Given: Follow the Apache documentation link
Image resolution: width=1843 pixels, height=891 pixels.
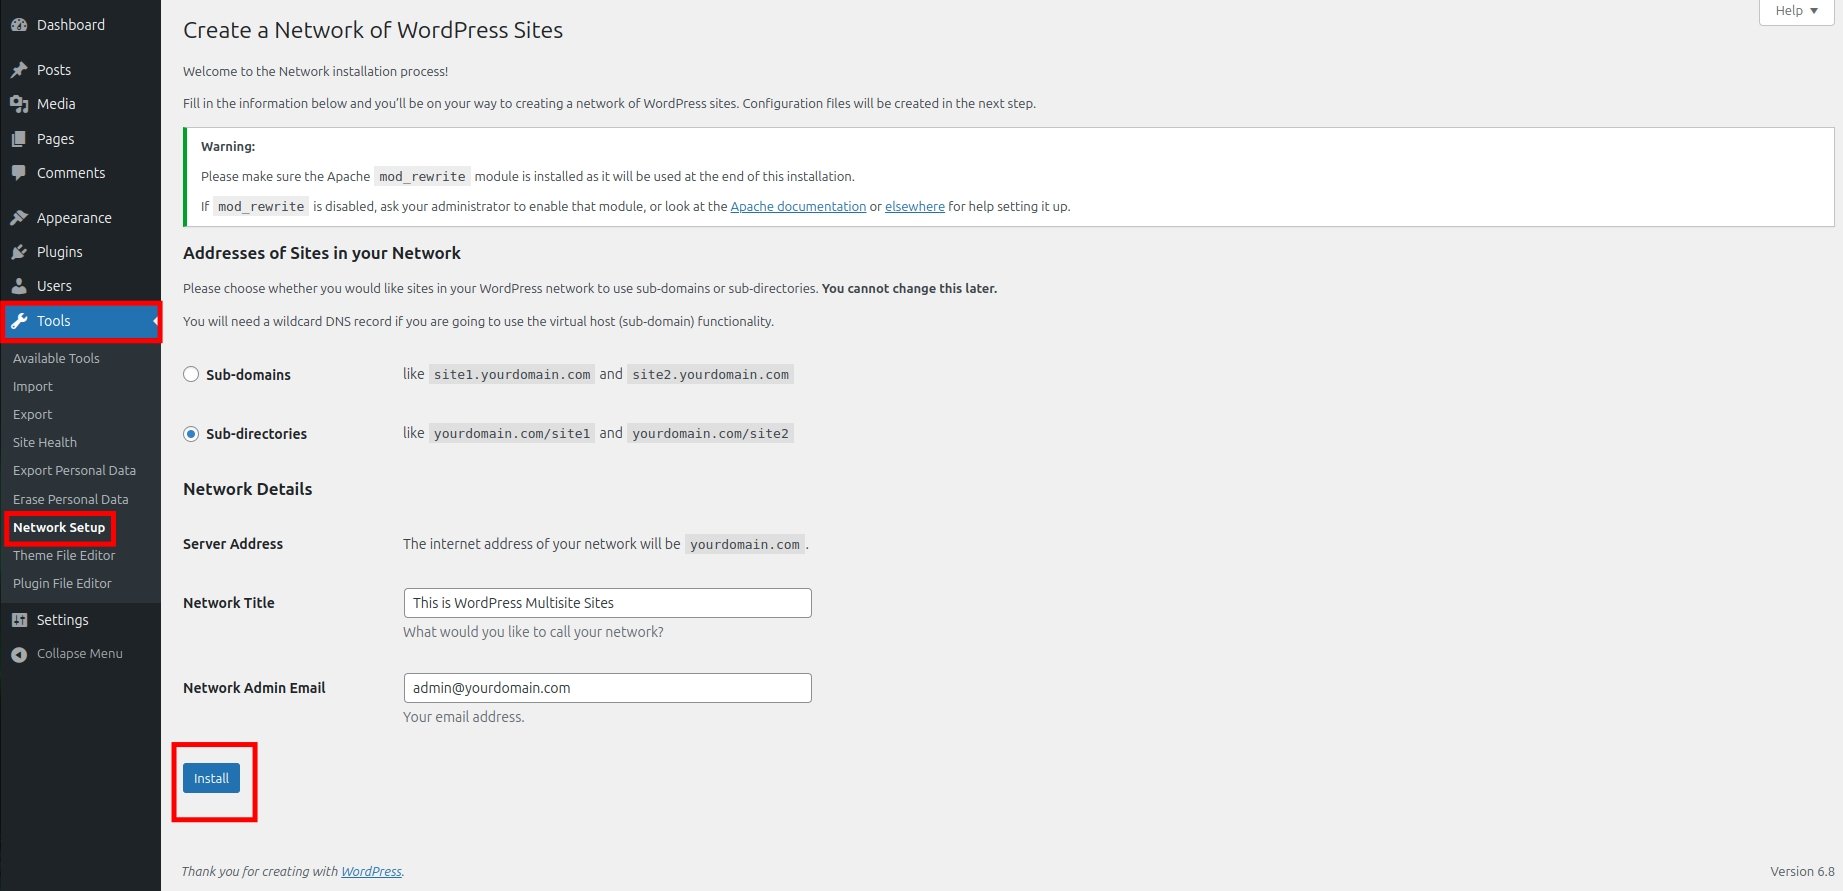Looking at the screenshot, I should (798, 206).
